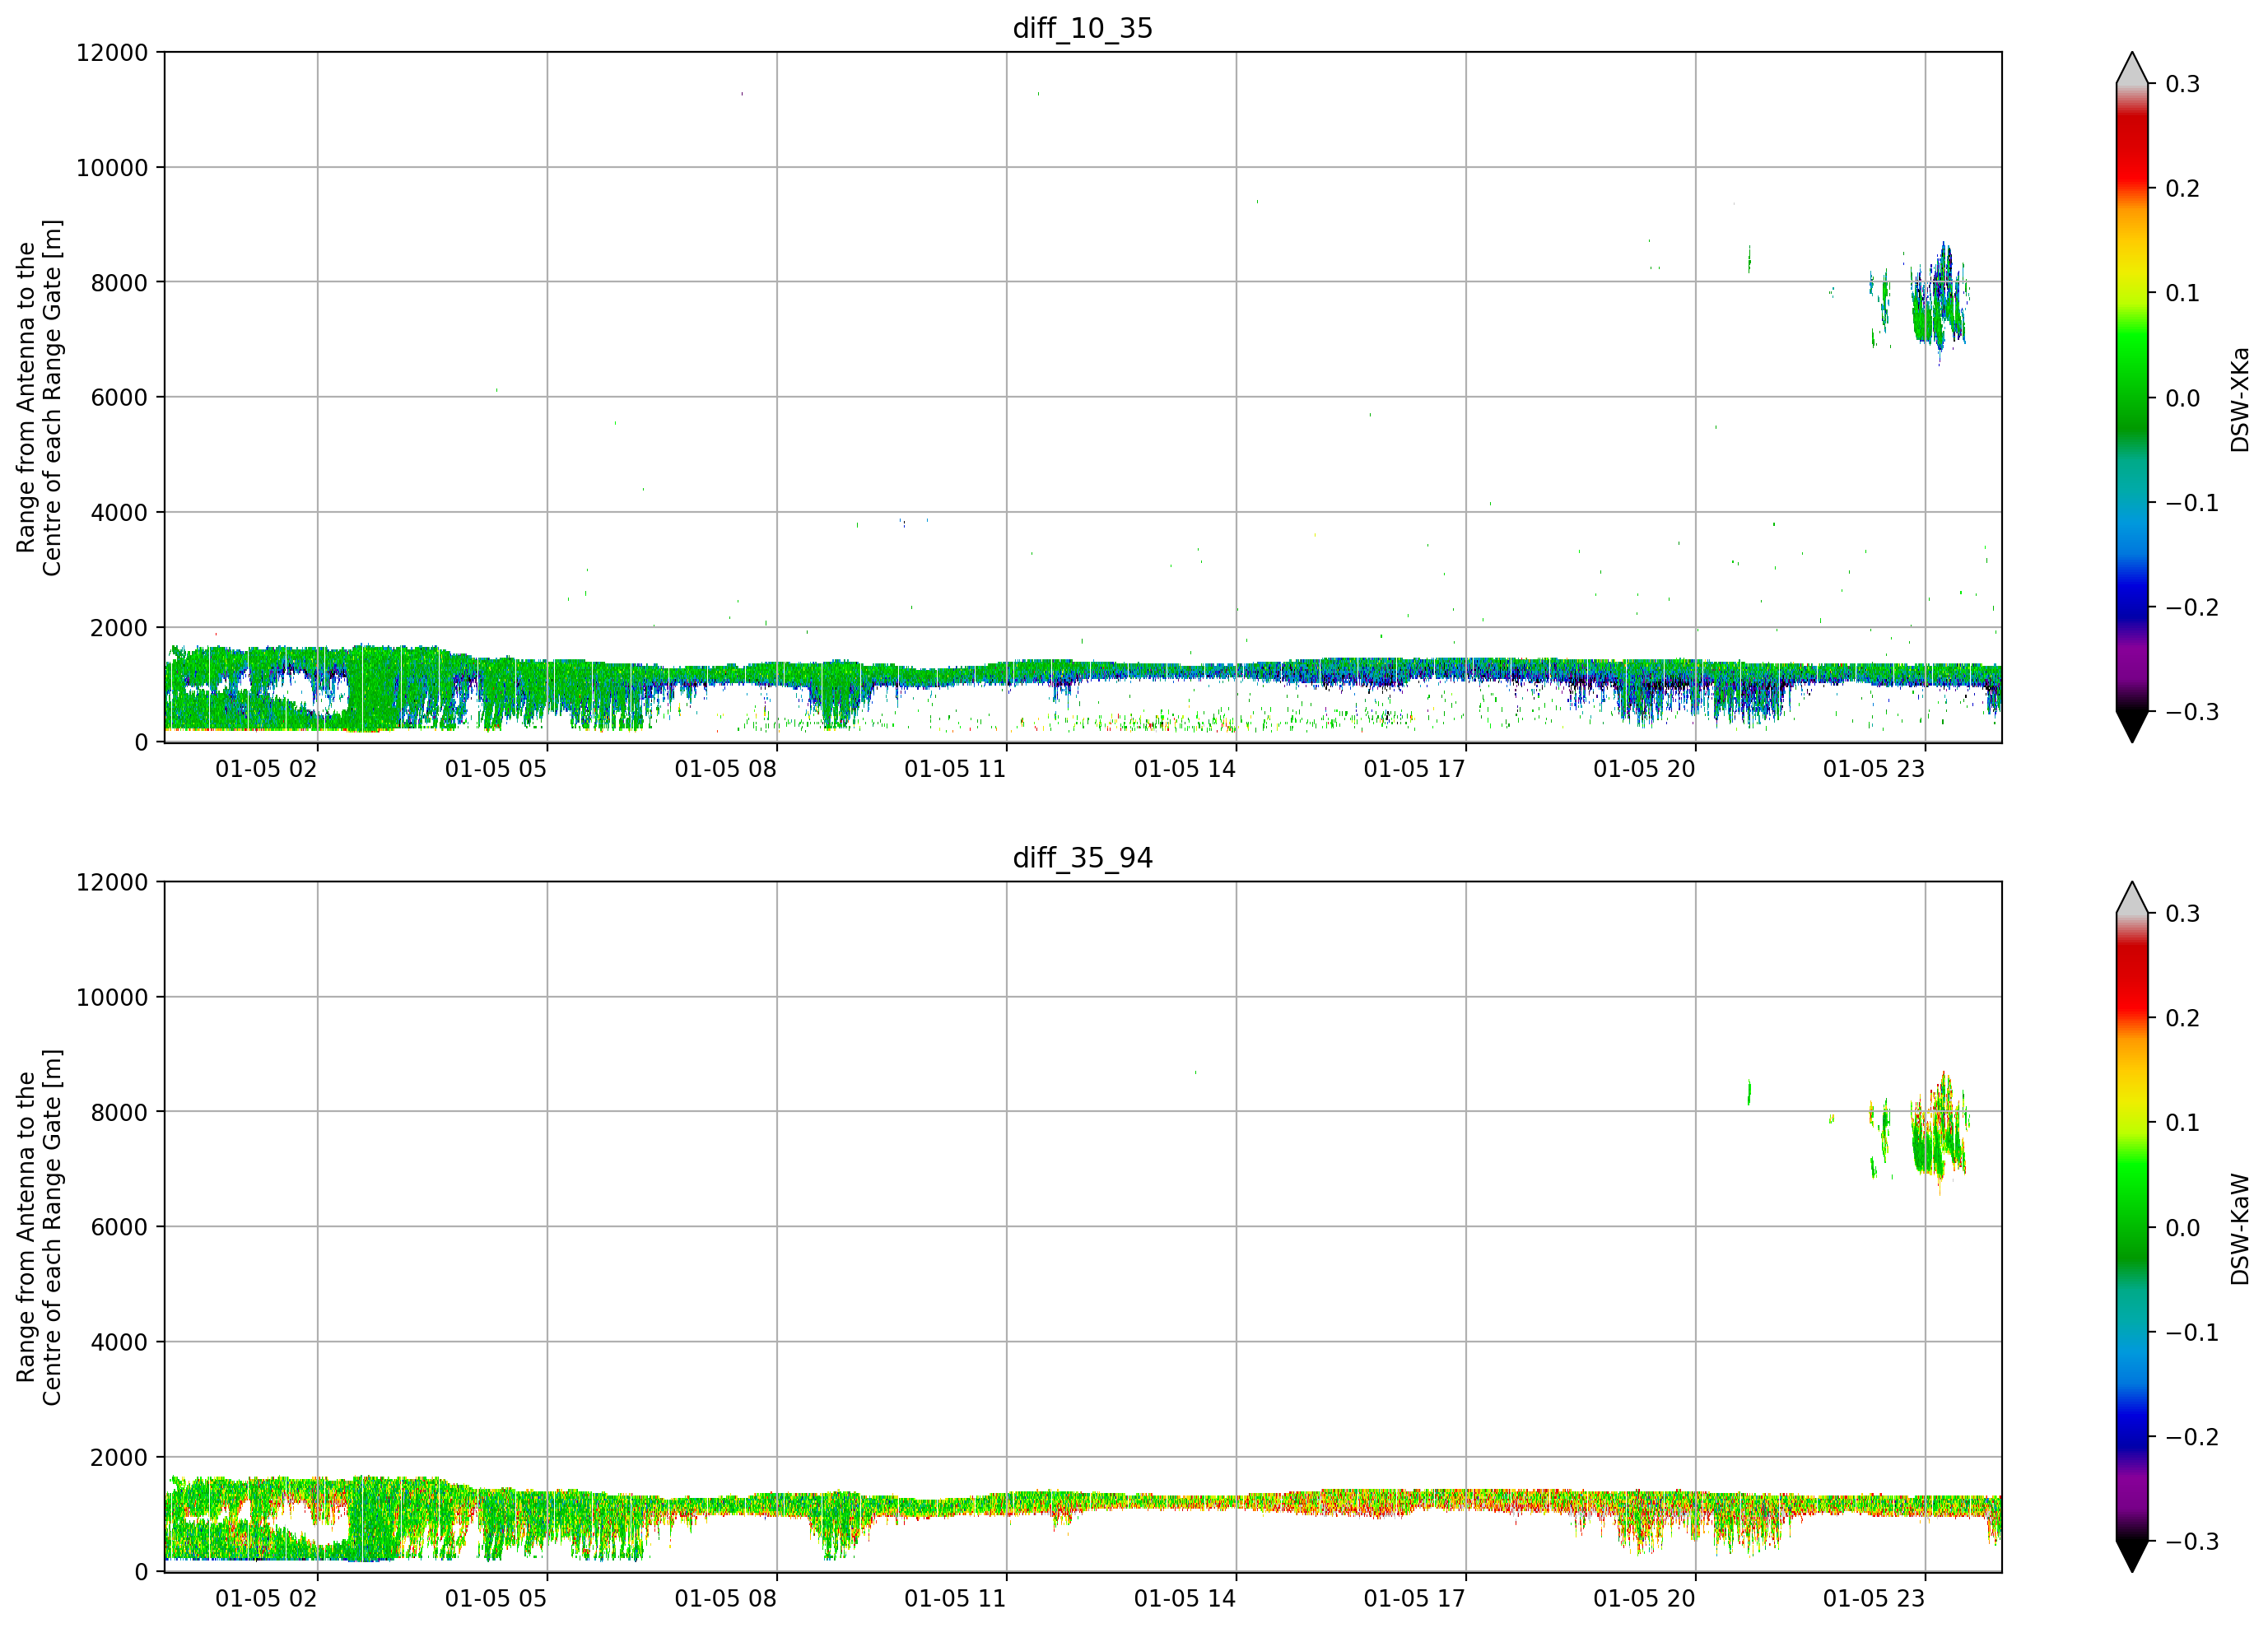2268x1628 pixels.
Task: Click the 6000 y-tick on diff_35_94 plot
Action: coord(119,1228)
